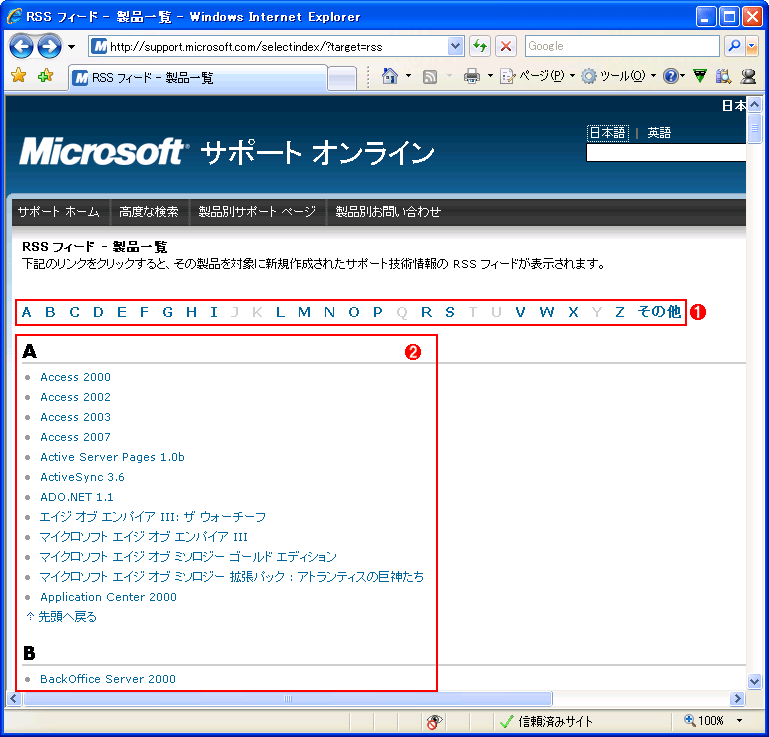Click the Home icon in command bar
Image resolution: width=769 pixels, height=737 pixels.
pyautogui.click(x=390, y=76)
